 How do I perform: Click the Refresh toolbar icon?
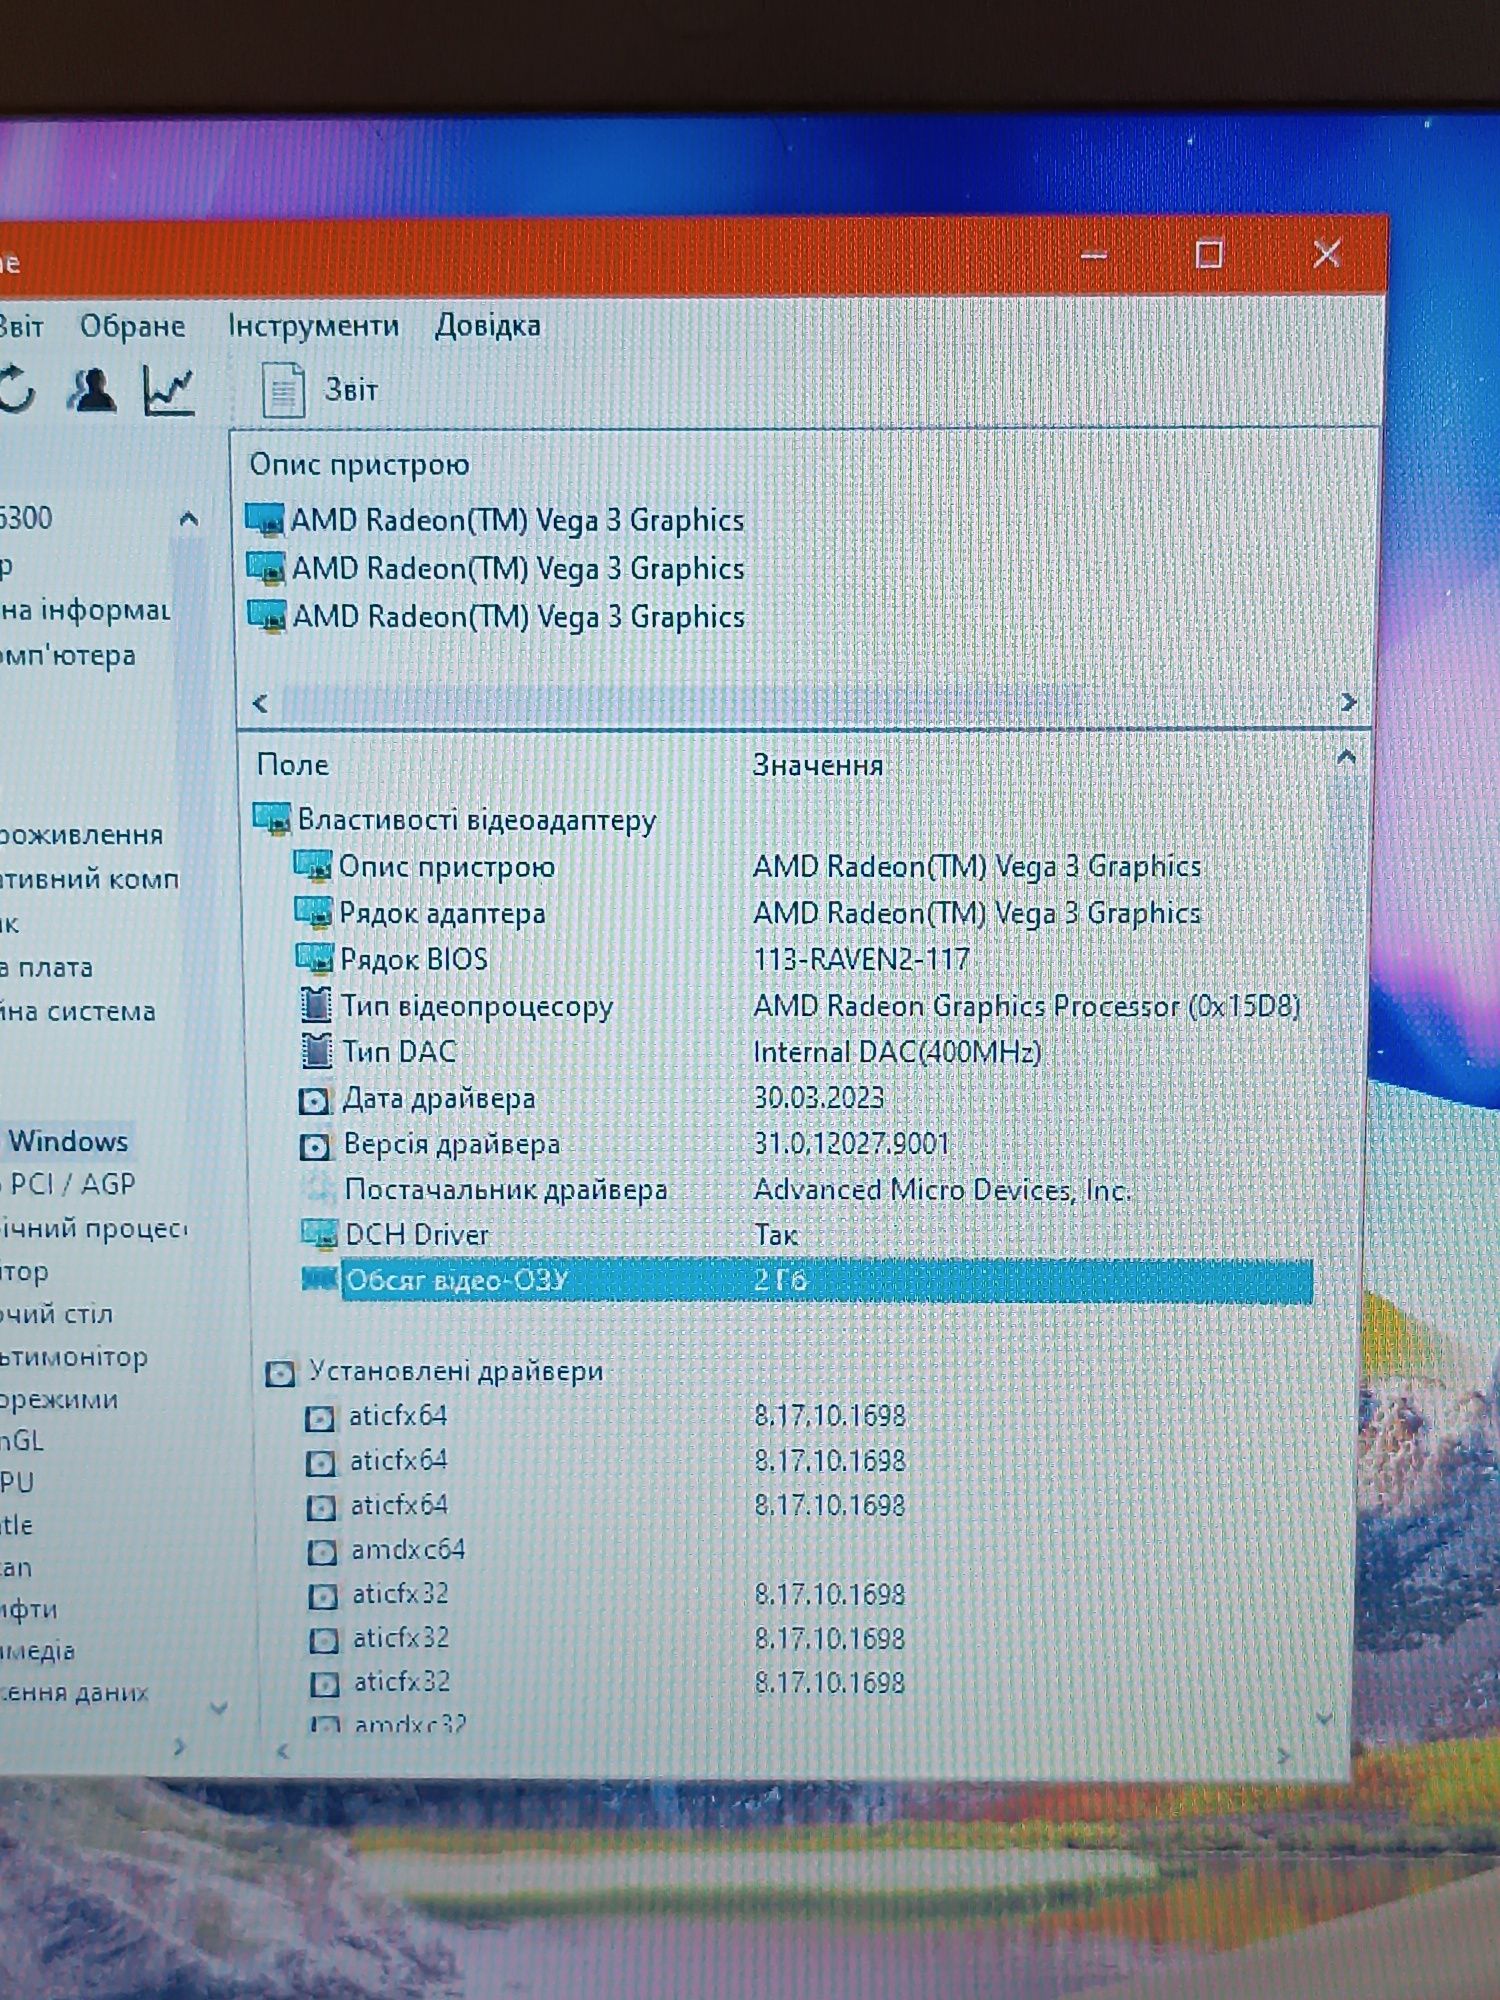17,390
